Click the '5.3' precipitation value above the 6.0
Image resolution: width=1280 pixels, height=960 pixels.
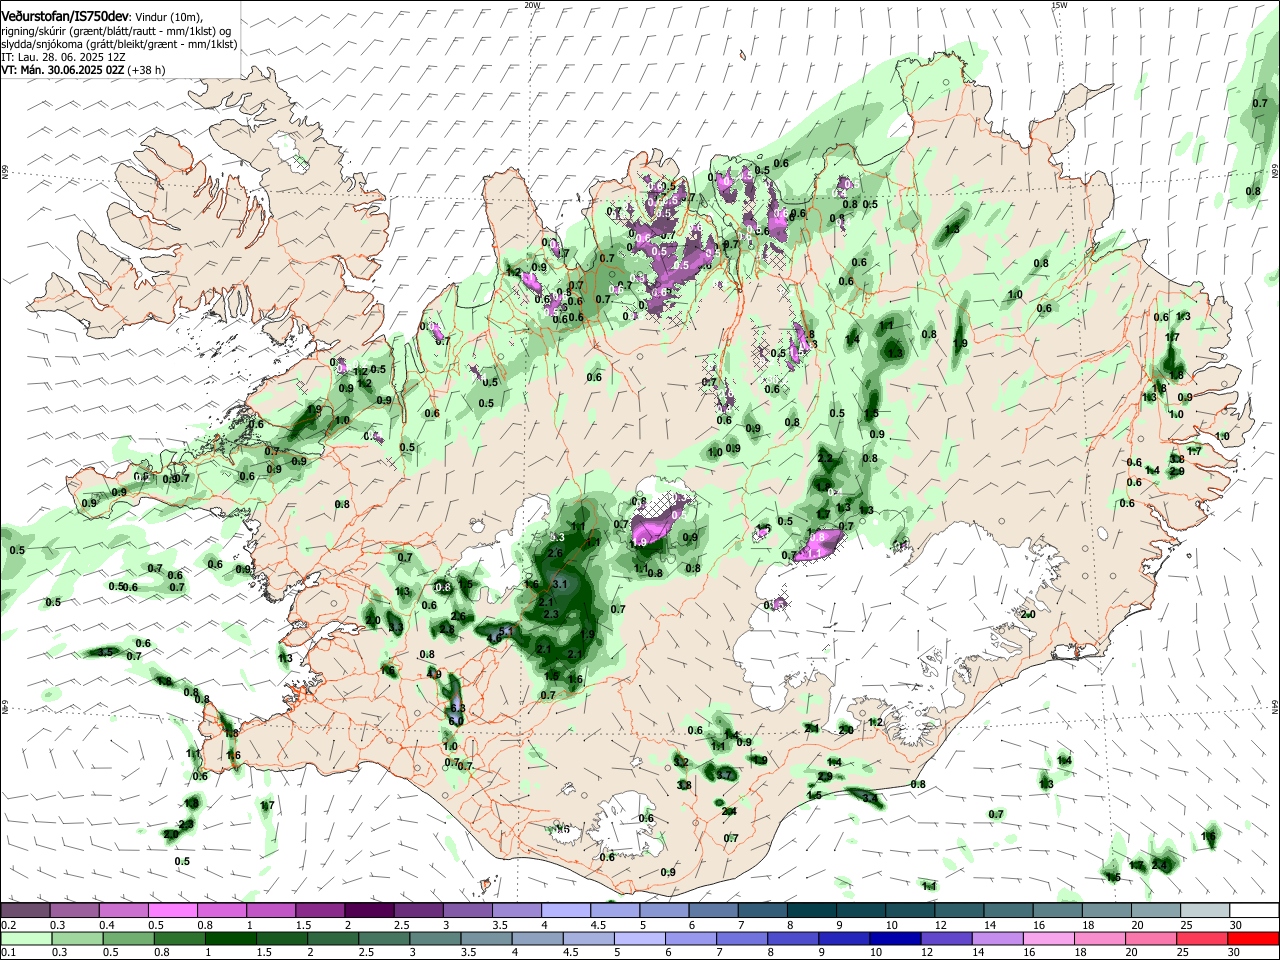(x=457, y=708)
